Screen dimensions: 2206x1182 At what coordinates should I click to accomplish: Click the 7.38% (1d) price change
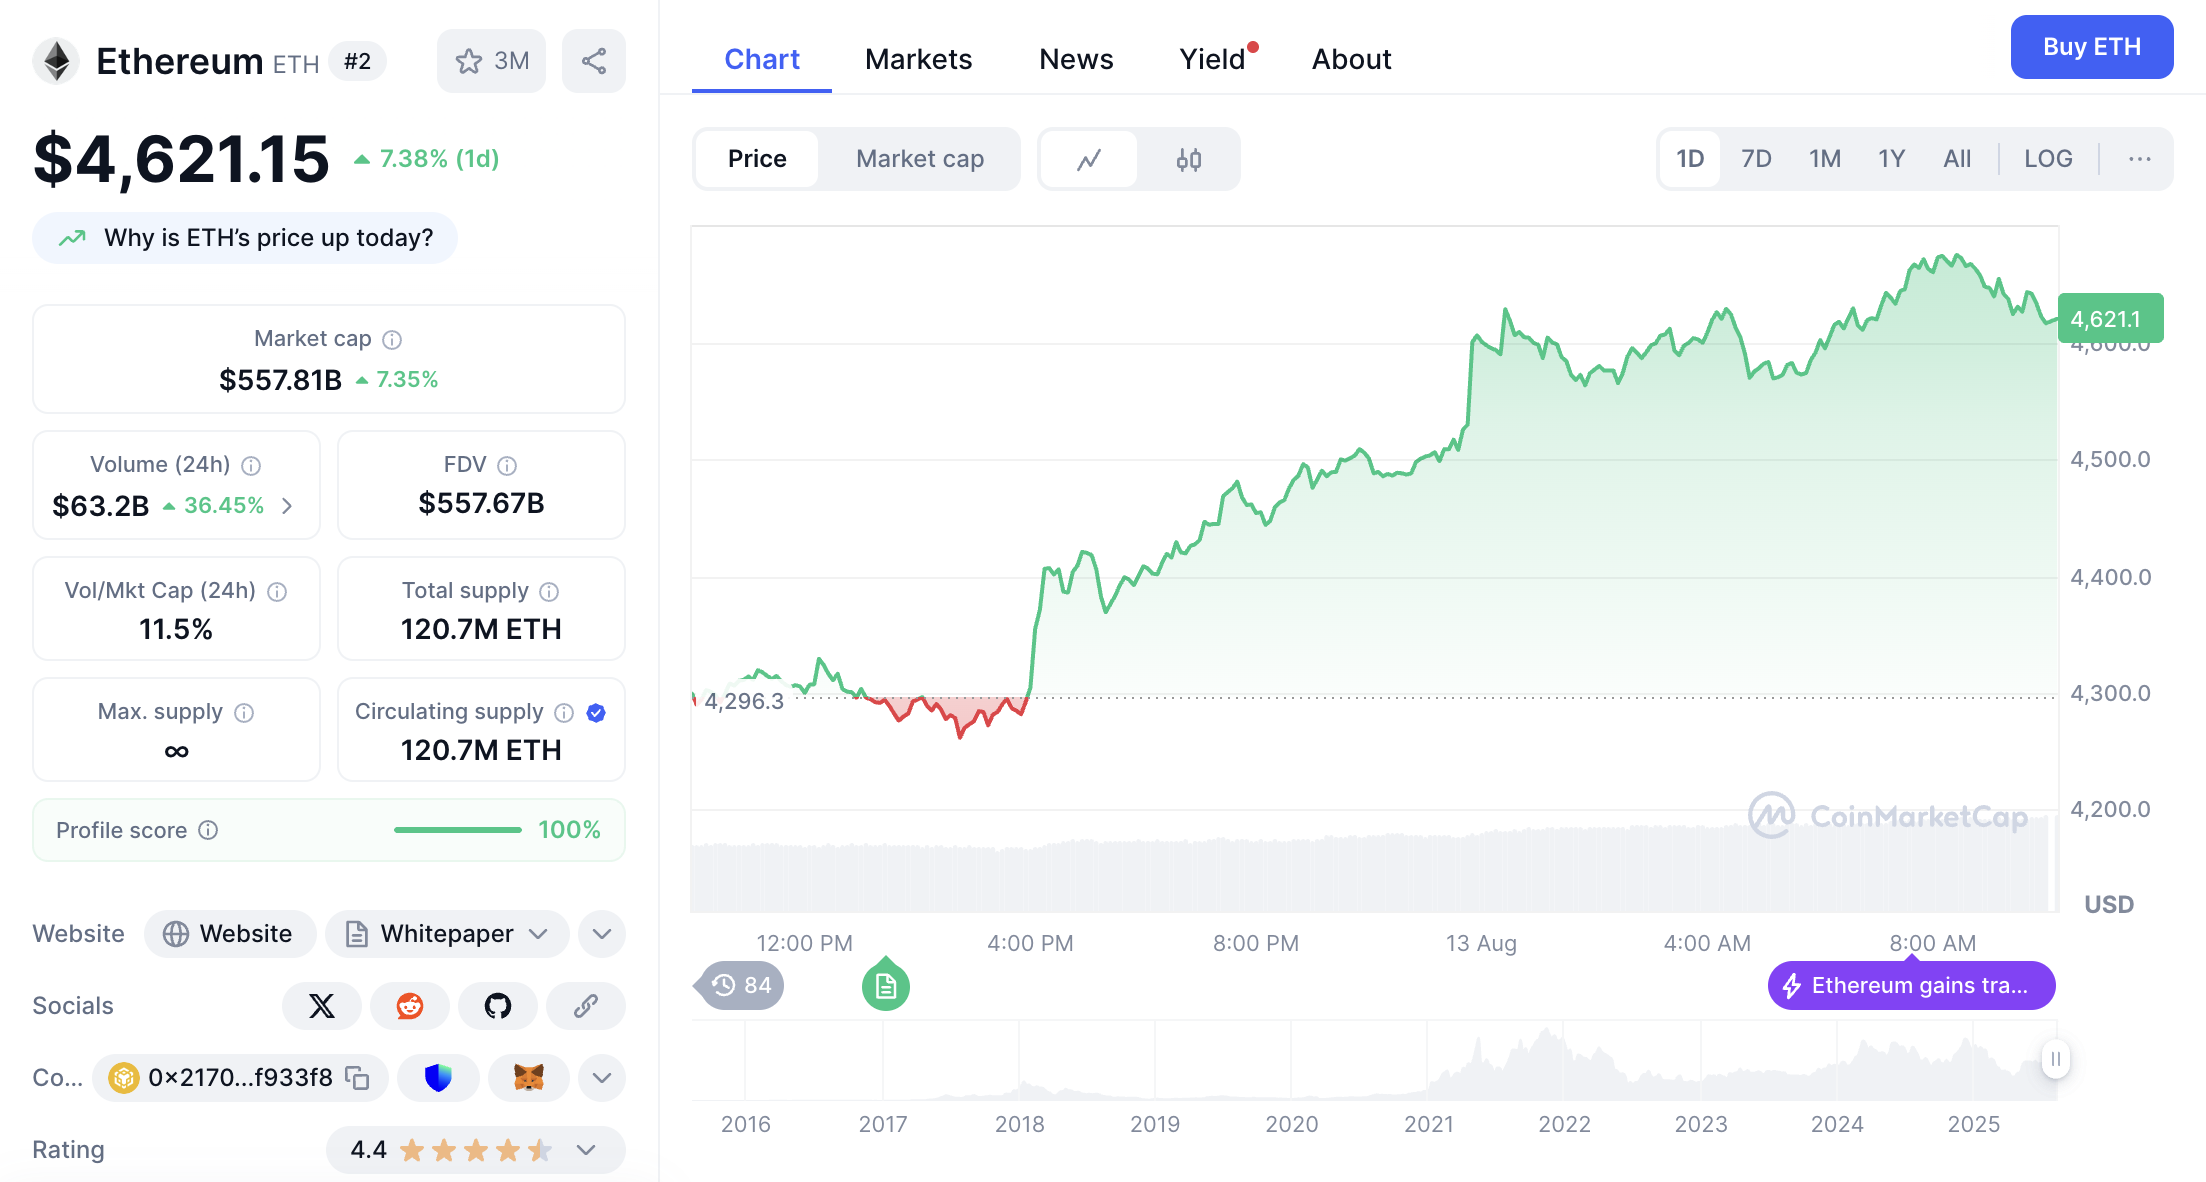coord(427,159)
